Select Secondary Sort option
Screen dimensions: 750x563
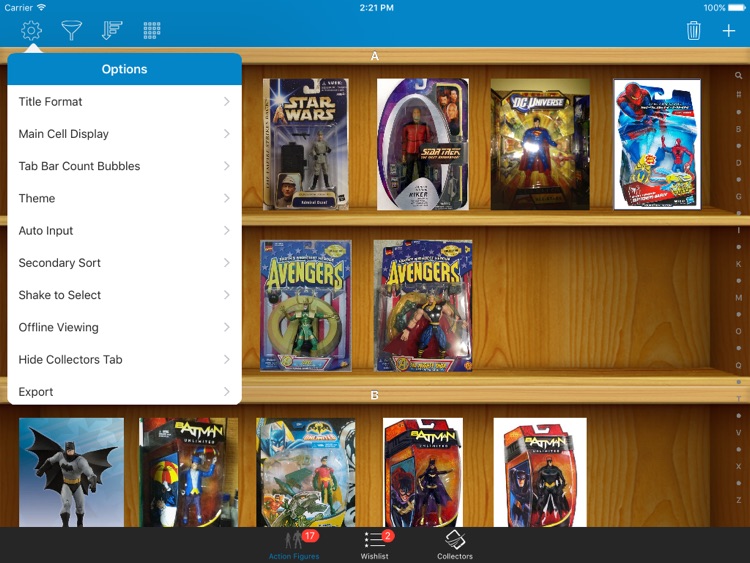click(124, 263)
